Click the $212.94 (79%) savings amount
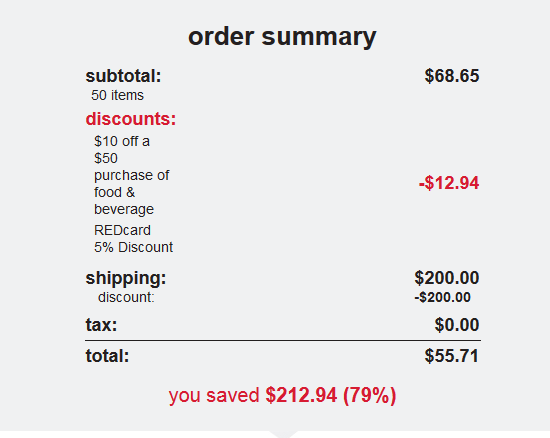The width and height of the screenshot is (550, 438). pos(331,396)
